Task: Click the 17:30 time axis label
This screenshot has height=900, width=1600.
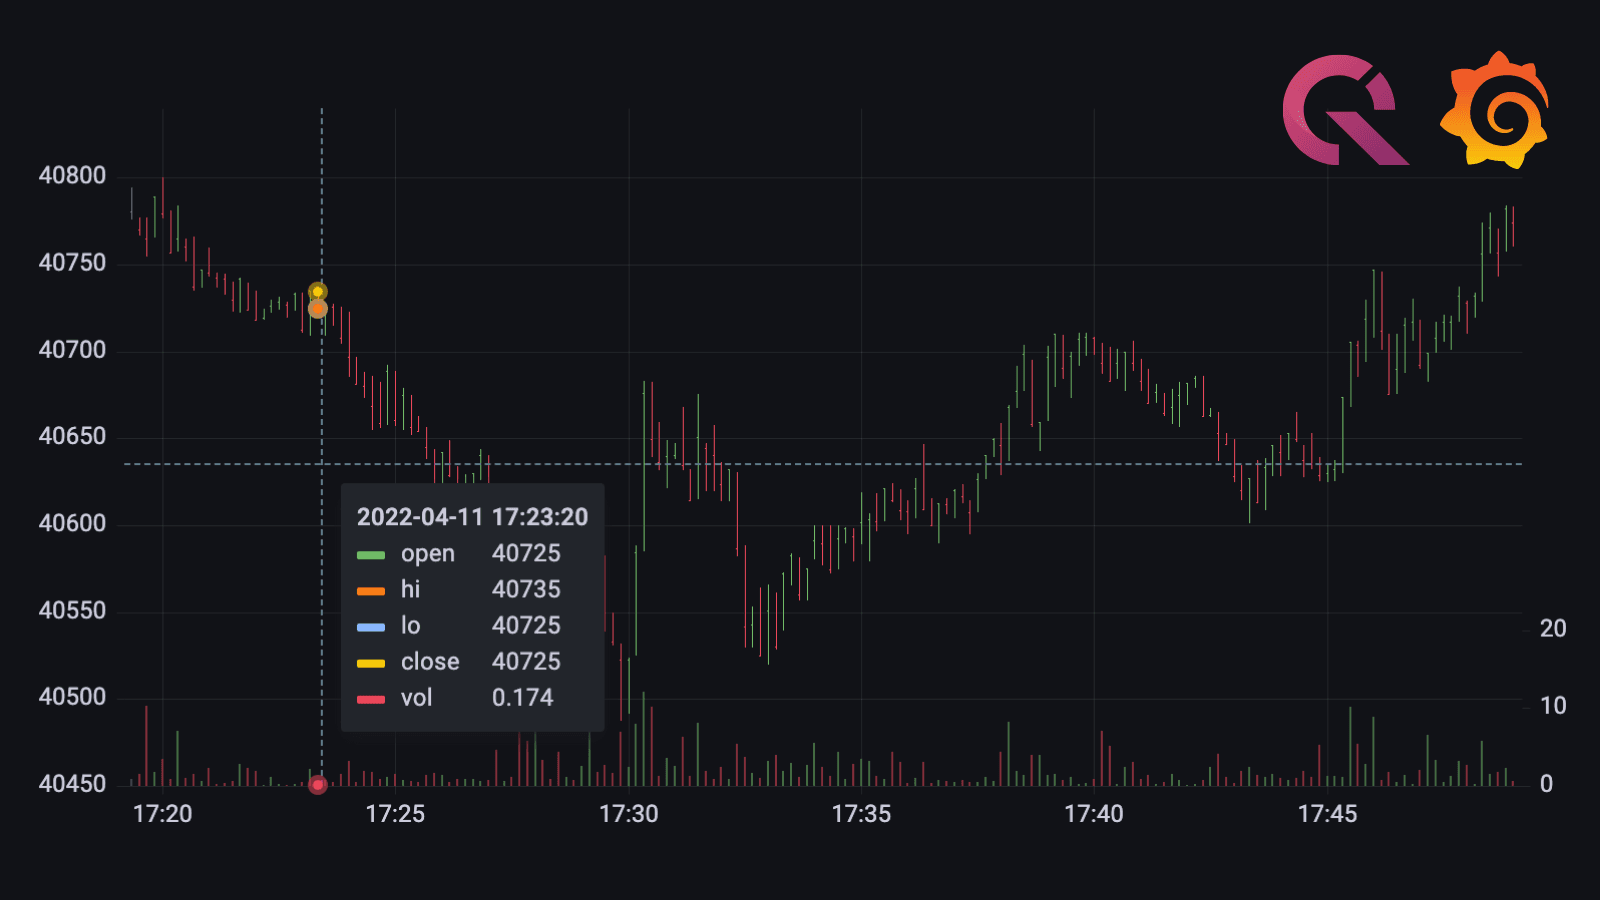Action: (x=628, y=814)
